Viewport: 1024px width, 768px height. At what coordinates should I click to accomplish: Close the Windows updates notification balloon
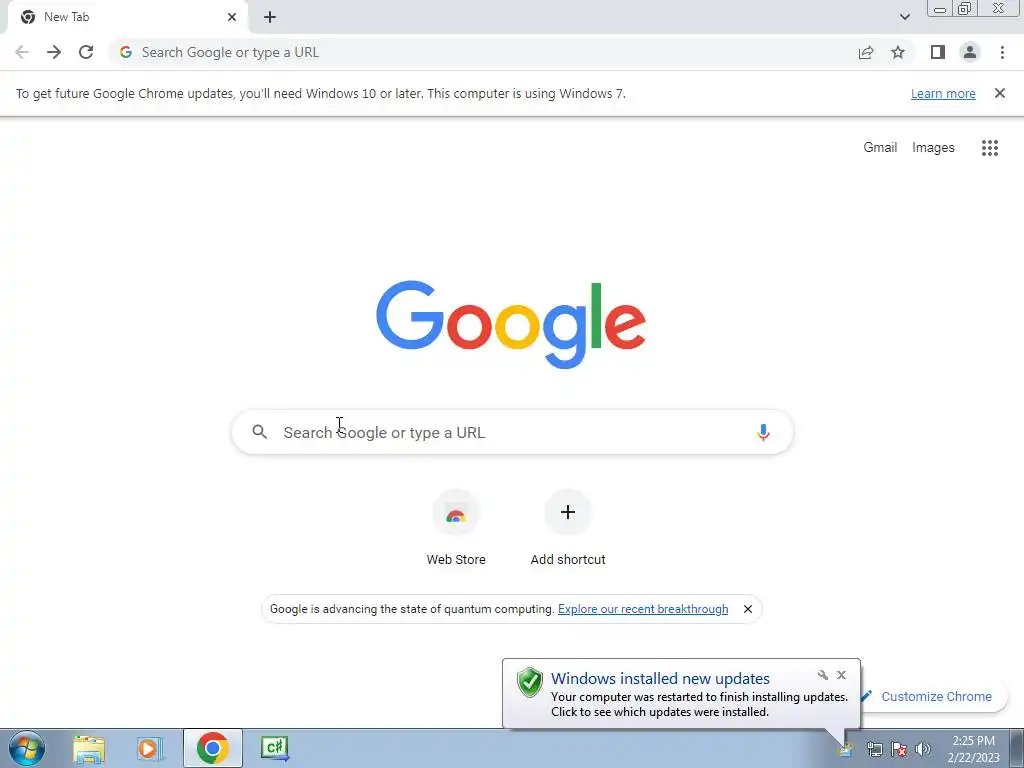841,675
